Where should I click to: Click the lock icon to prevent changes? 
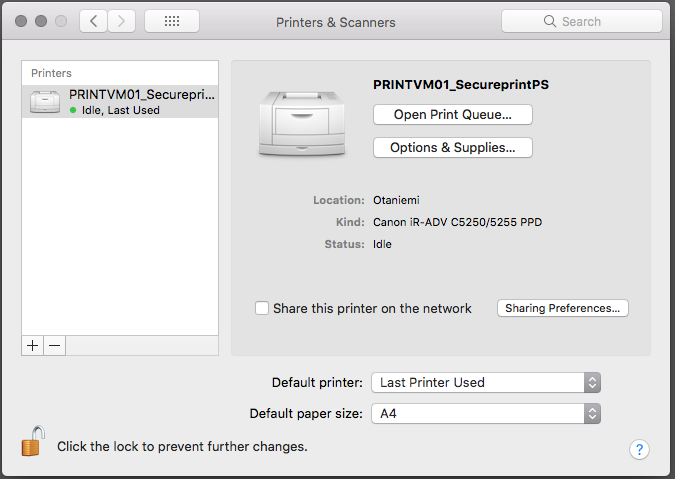[x=33, y=442]
